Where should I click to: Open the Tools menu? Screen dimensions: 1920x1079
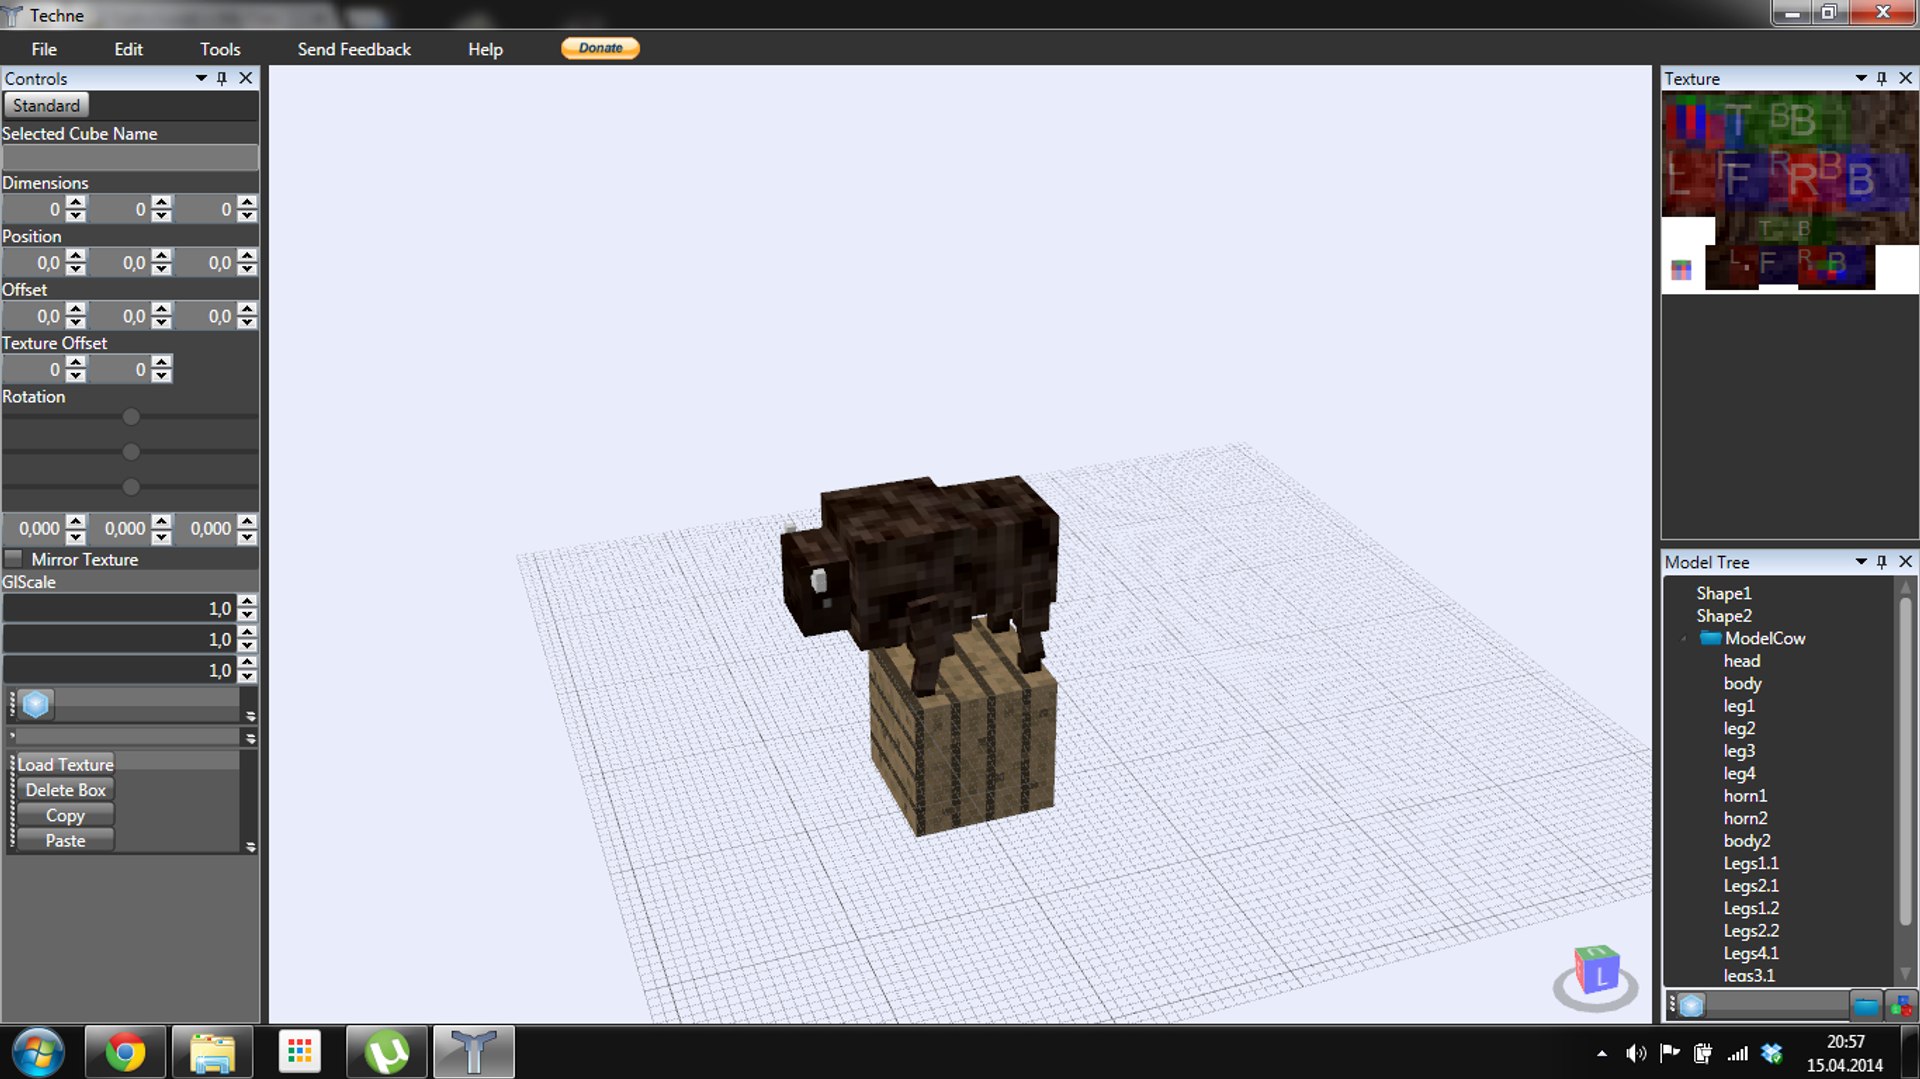(x=220, y=49)
